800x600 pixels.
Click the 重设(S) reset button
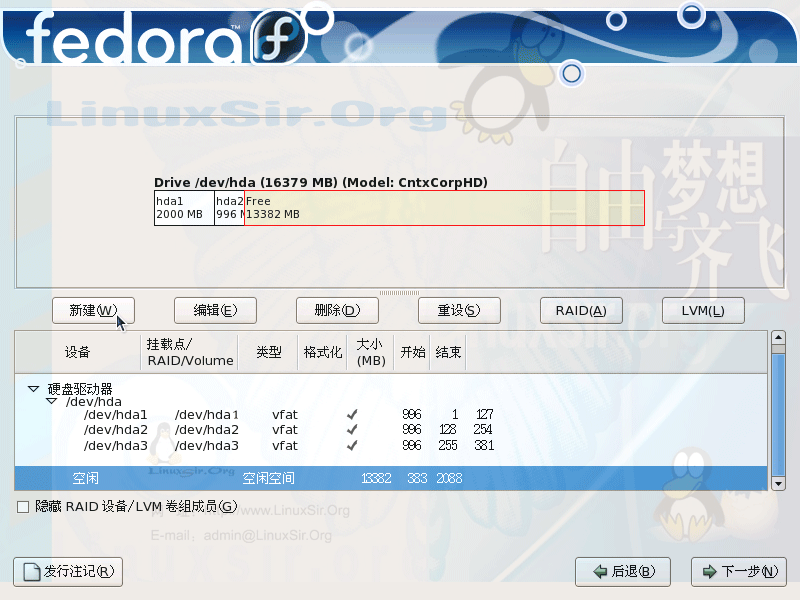coord(459,310)
